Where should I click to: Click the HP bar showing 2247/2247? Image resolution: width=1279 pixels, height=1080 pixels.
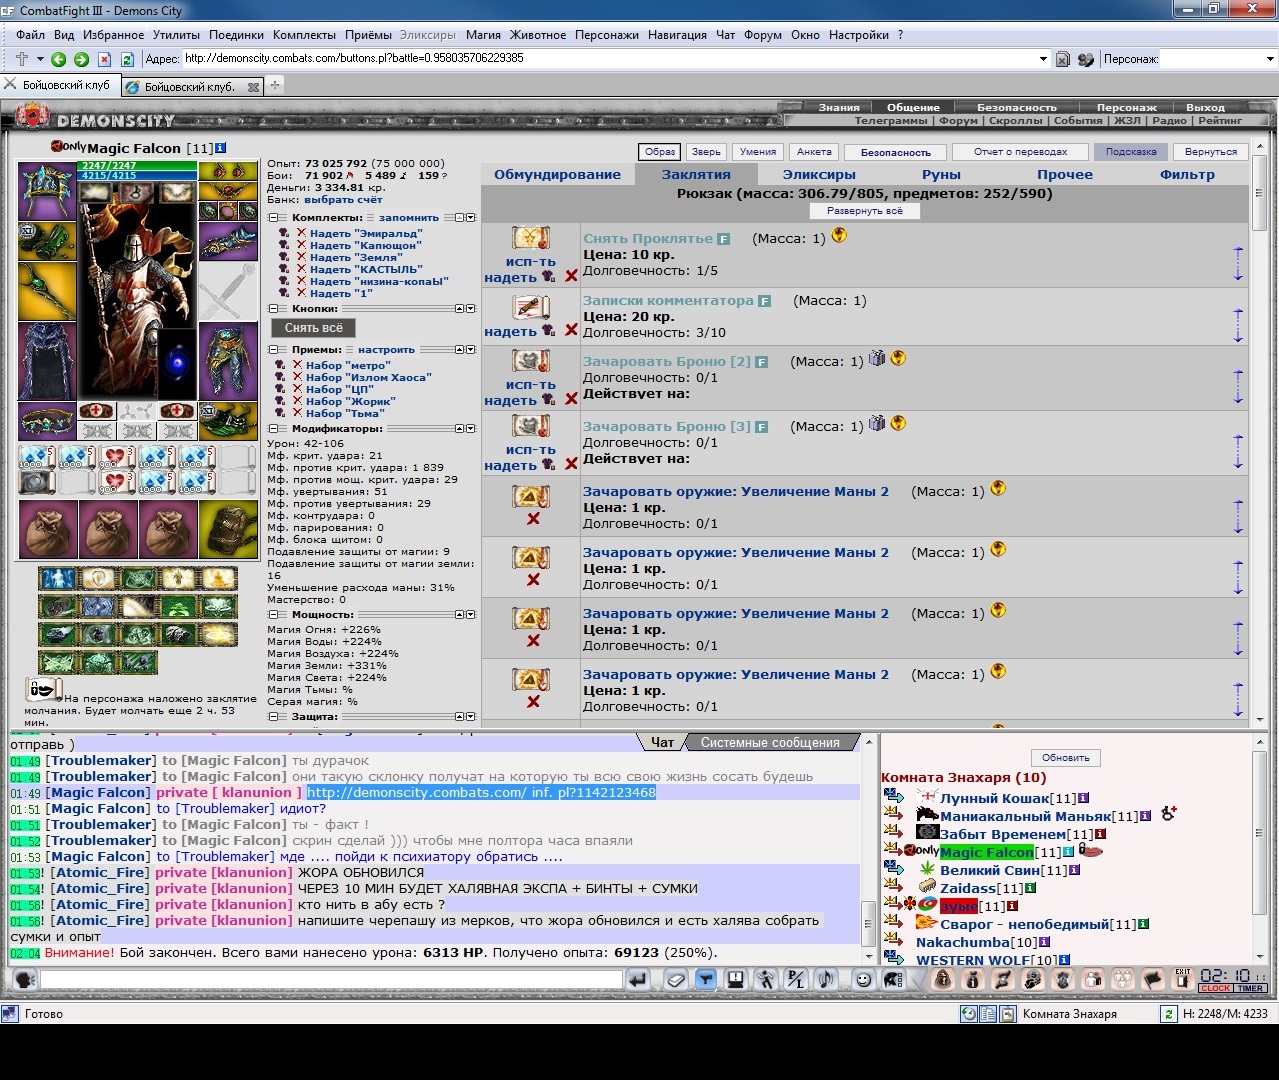pos(137,165)
